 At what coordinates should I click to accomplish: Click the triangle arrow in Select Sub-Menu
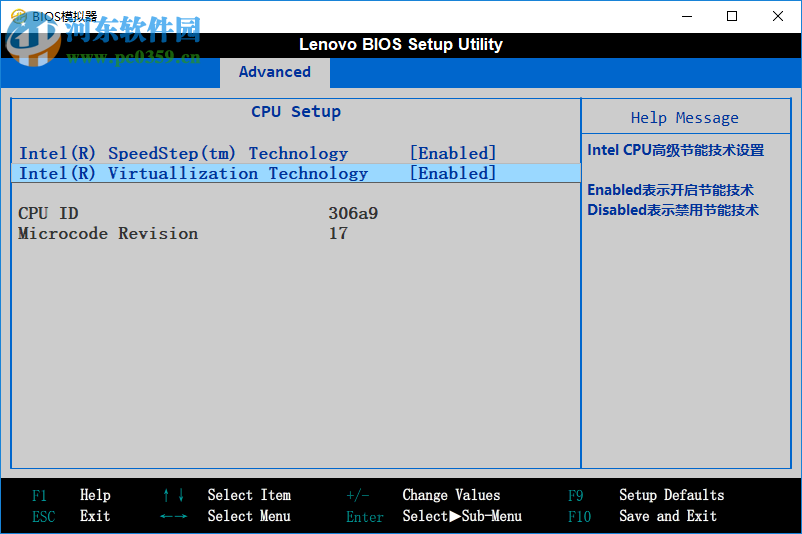pos(455,517)
